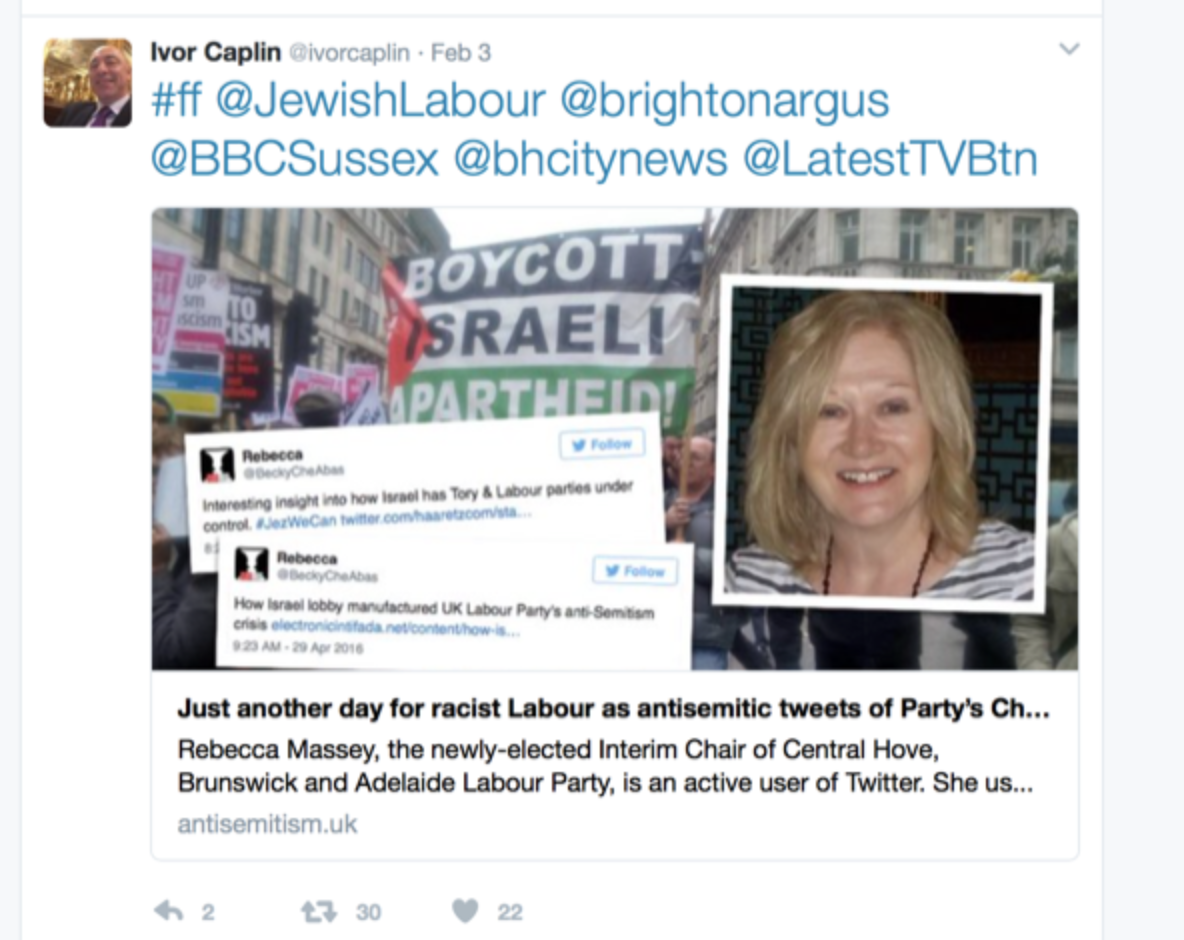The image size is (1184, 940).
Task: Open the link card preview image
Action: (615, 439)
